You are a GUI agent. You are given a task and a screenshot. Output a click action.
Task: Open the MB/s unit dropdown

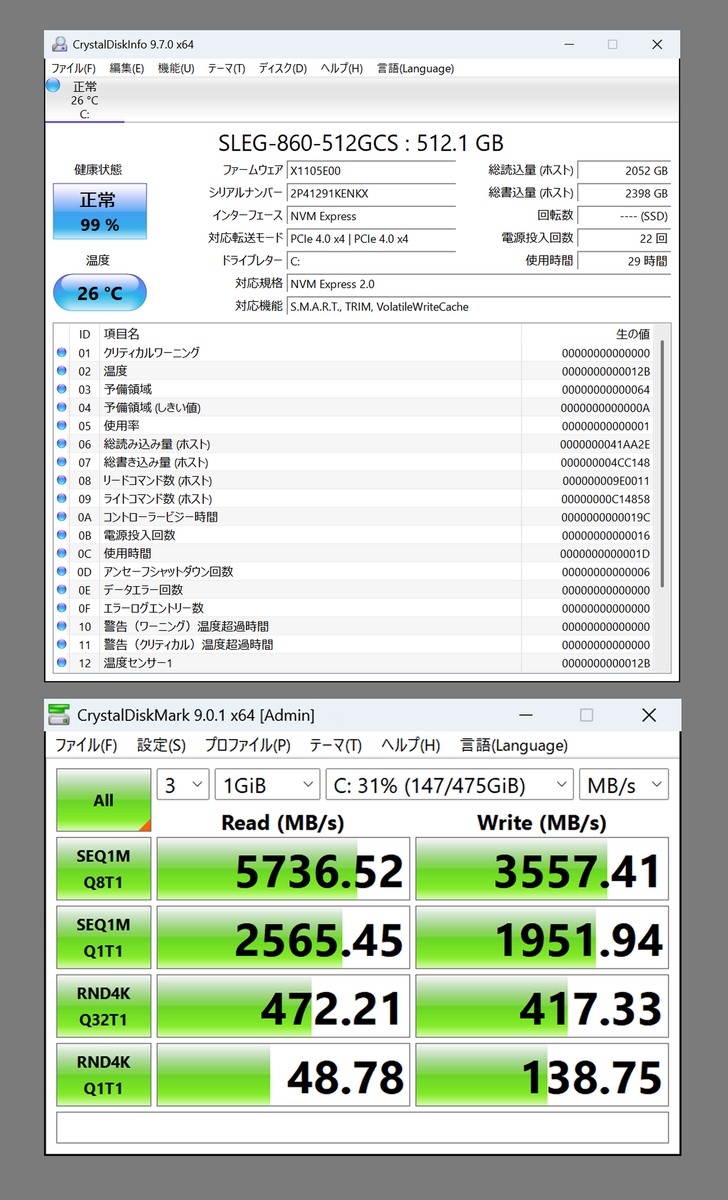coord(624,785)
